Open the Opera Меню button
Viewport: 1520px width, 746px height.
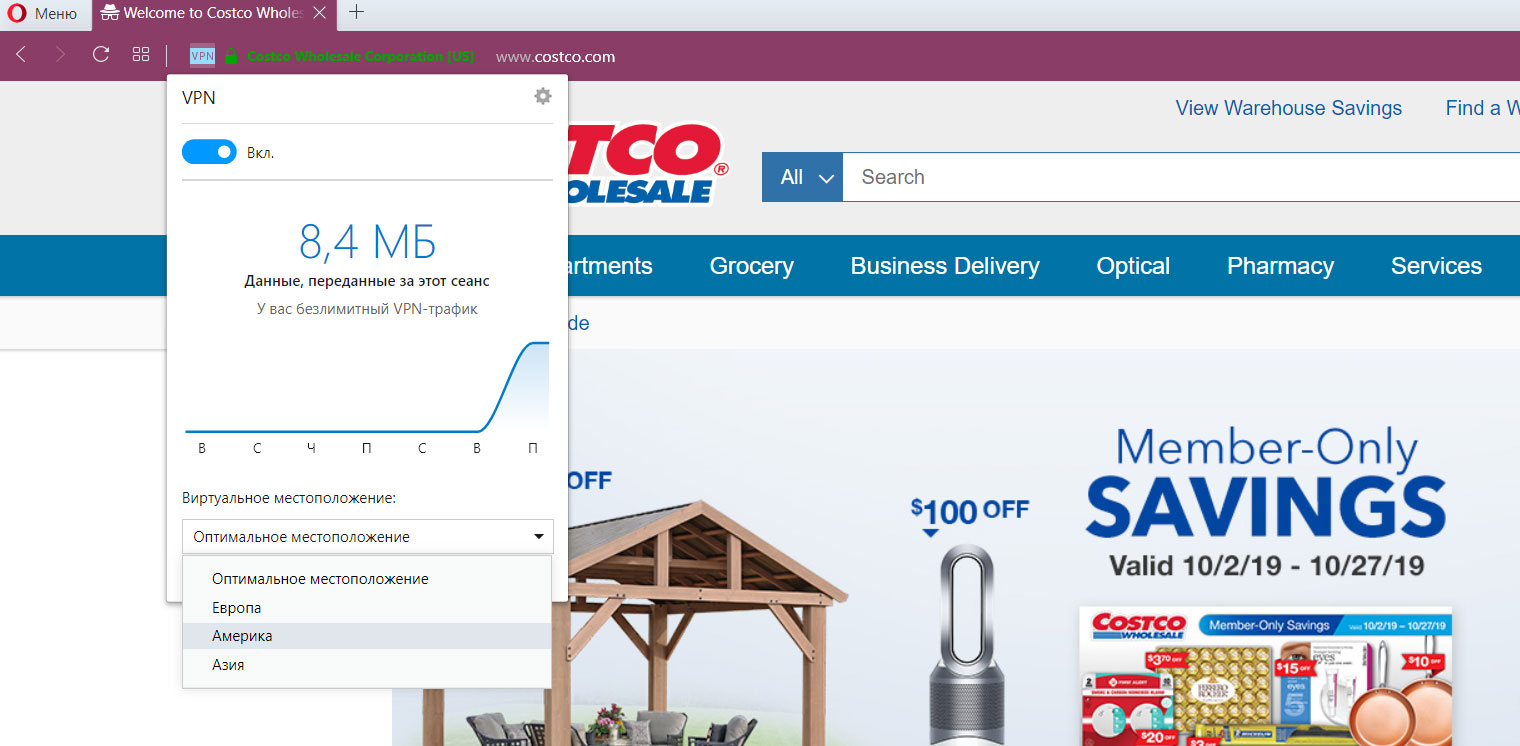pyautogui.click(x=43, y=14)
